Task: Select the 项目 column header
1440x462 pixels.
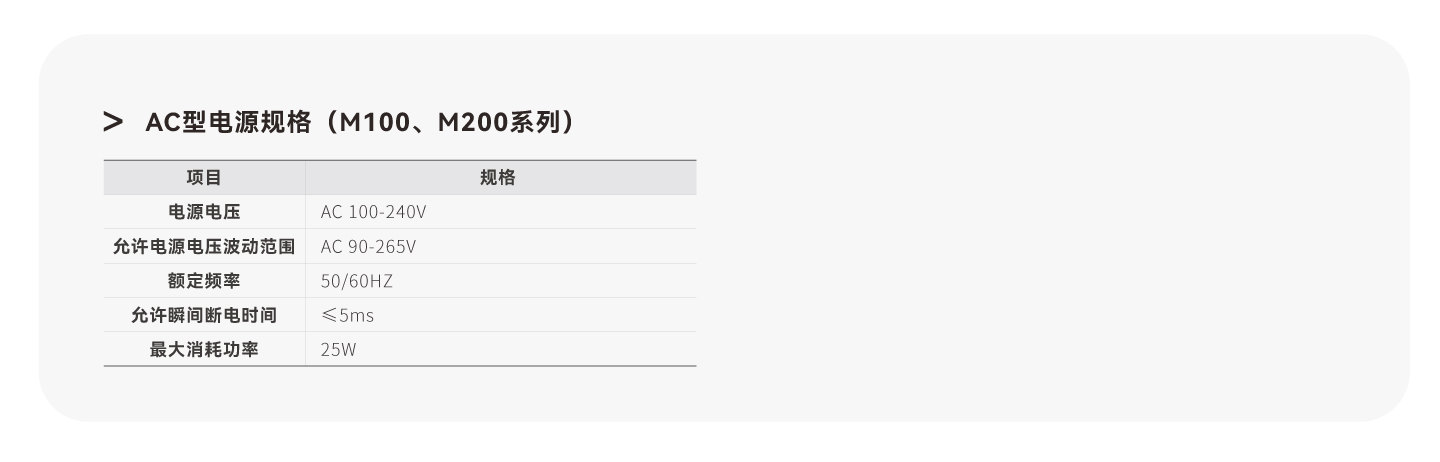Action: point(204,178)
